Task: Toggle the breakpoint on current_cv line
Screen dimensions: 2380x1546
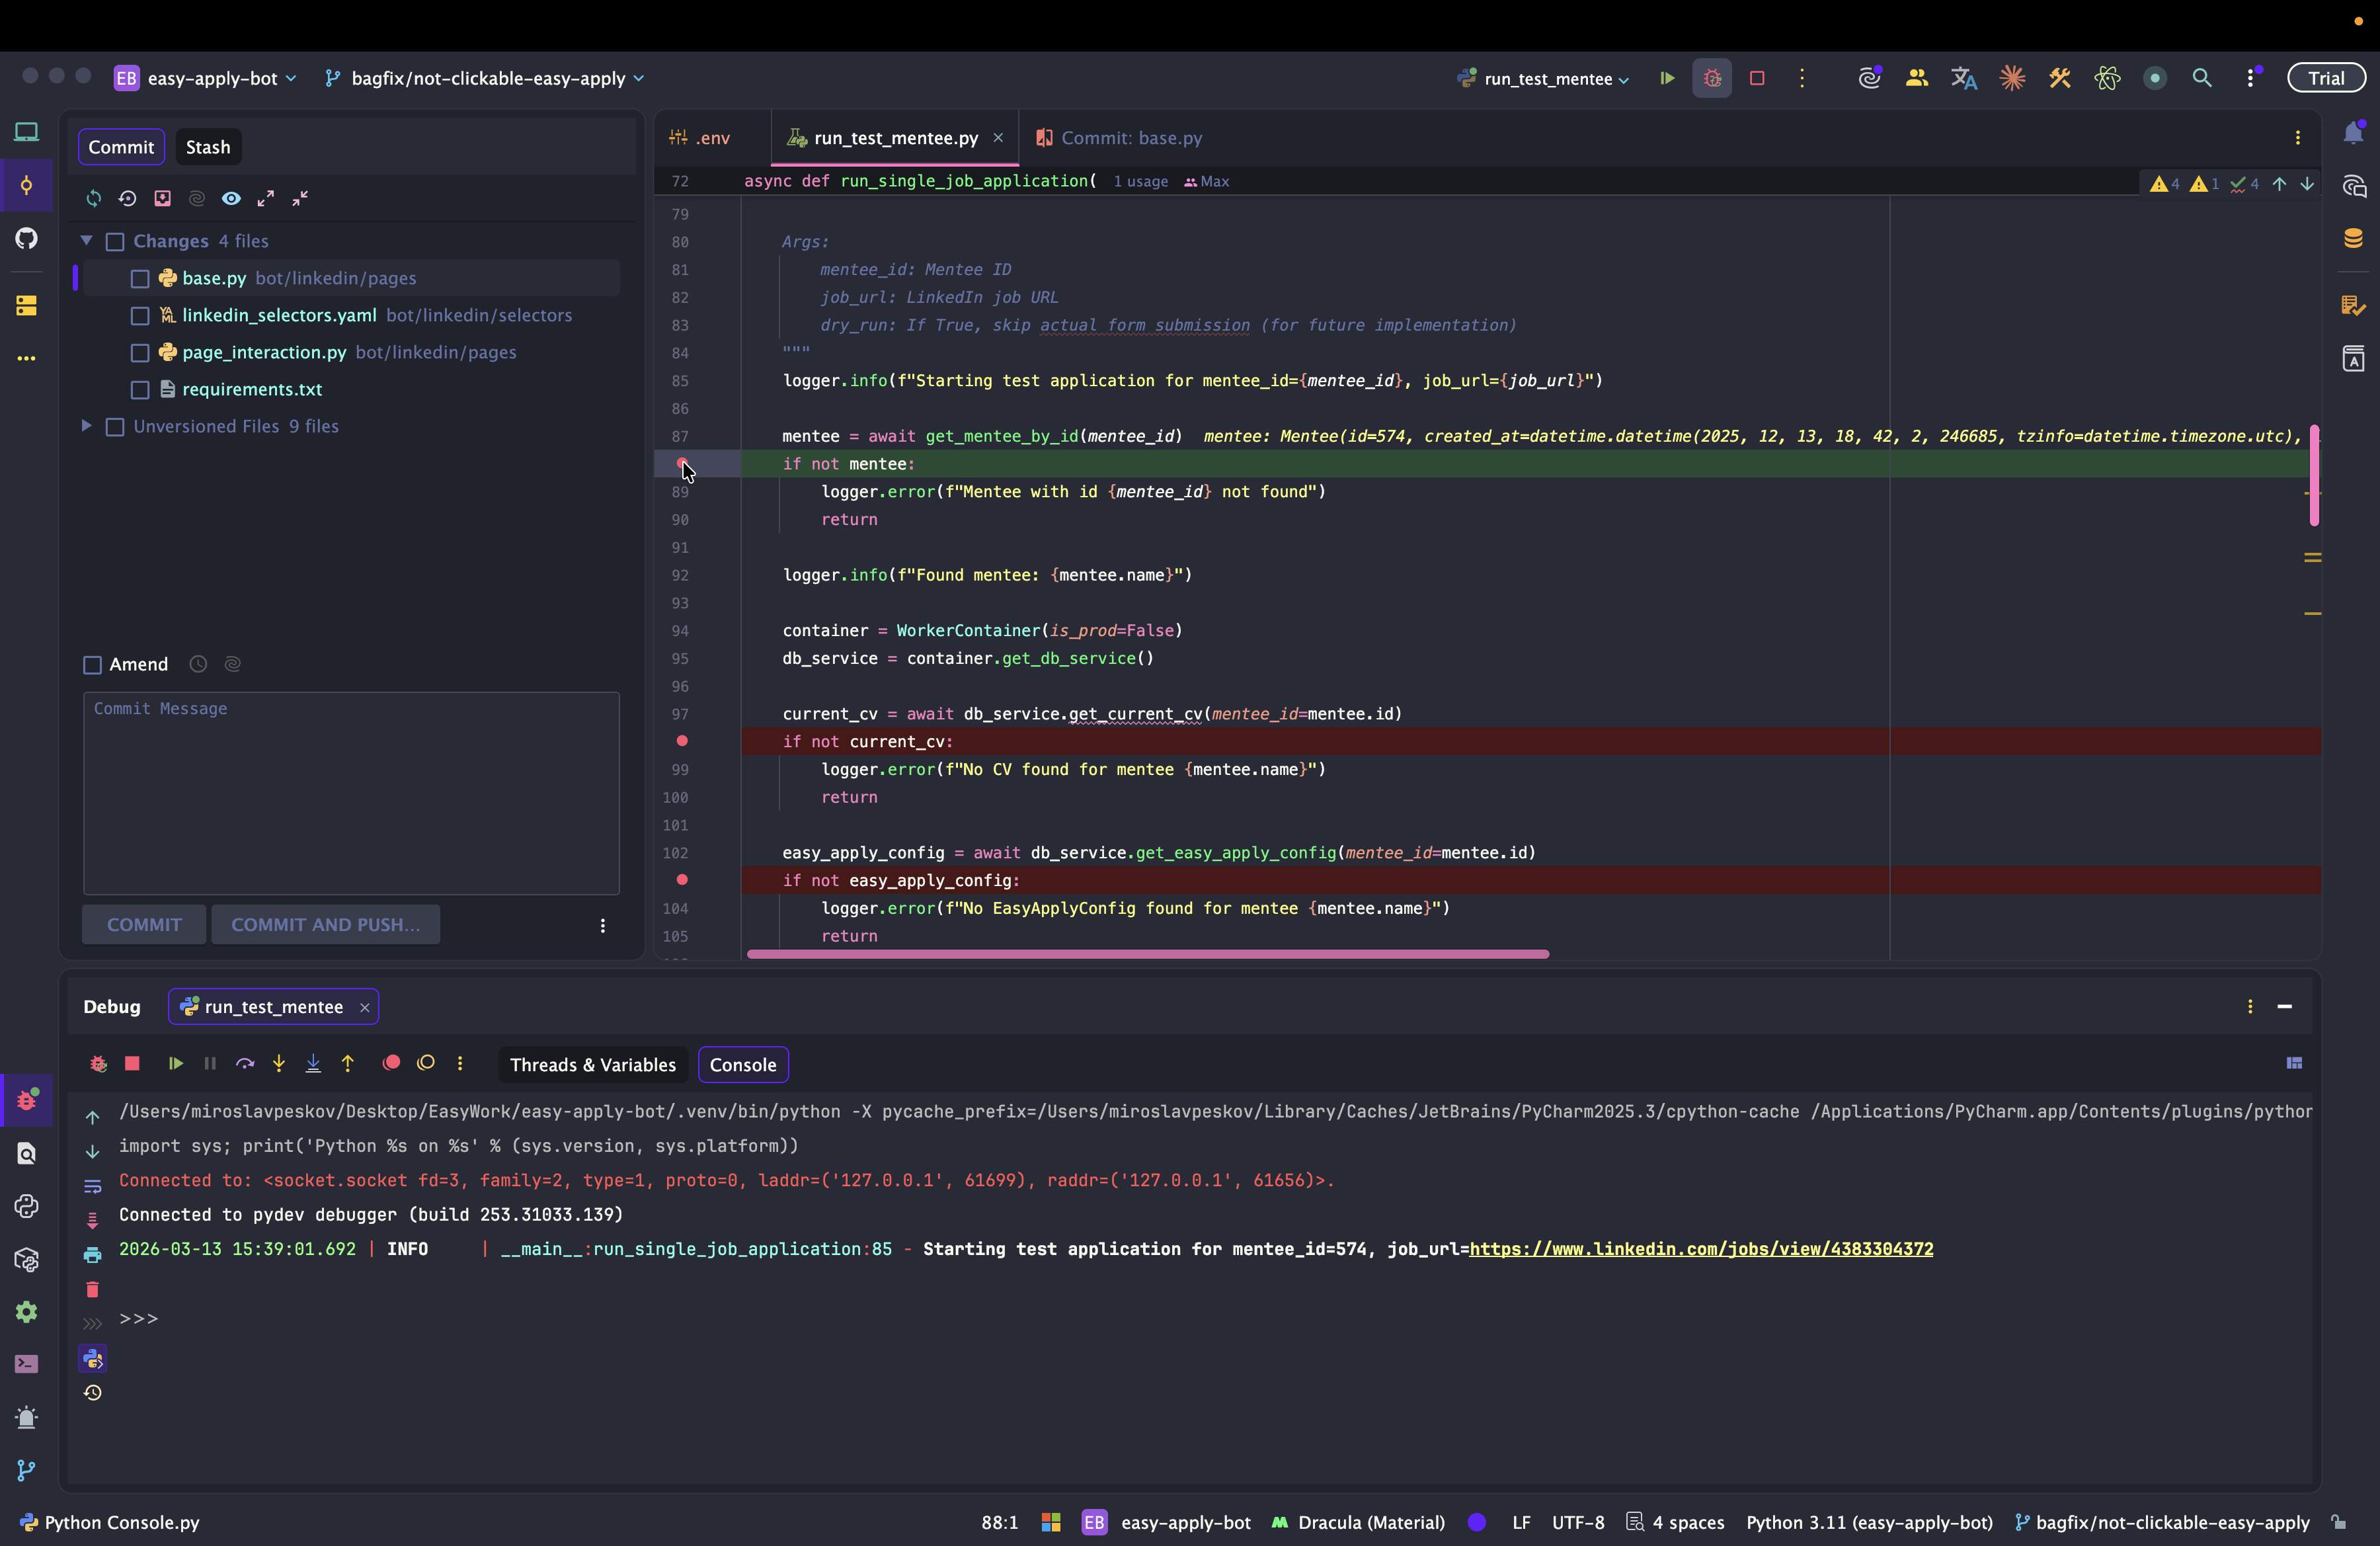Action: point(682,741)
